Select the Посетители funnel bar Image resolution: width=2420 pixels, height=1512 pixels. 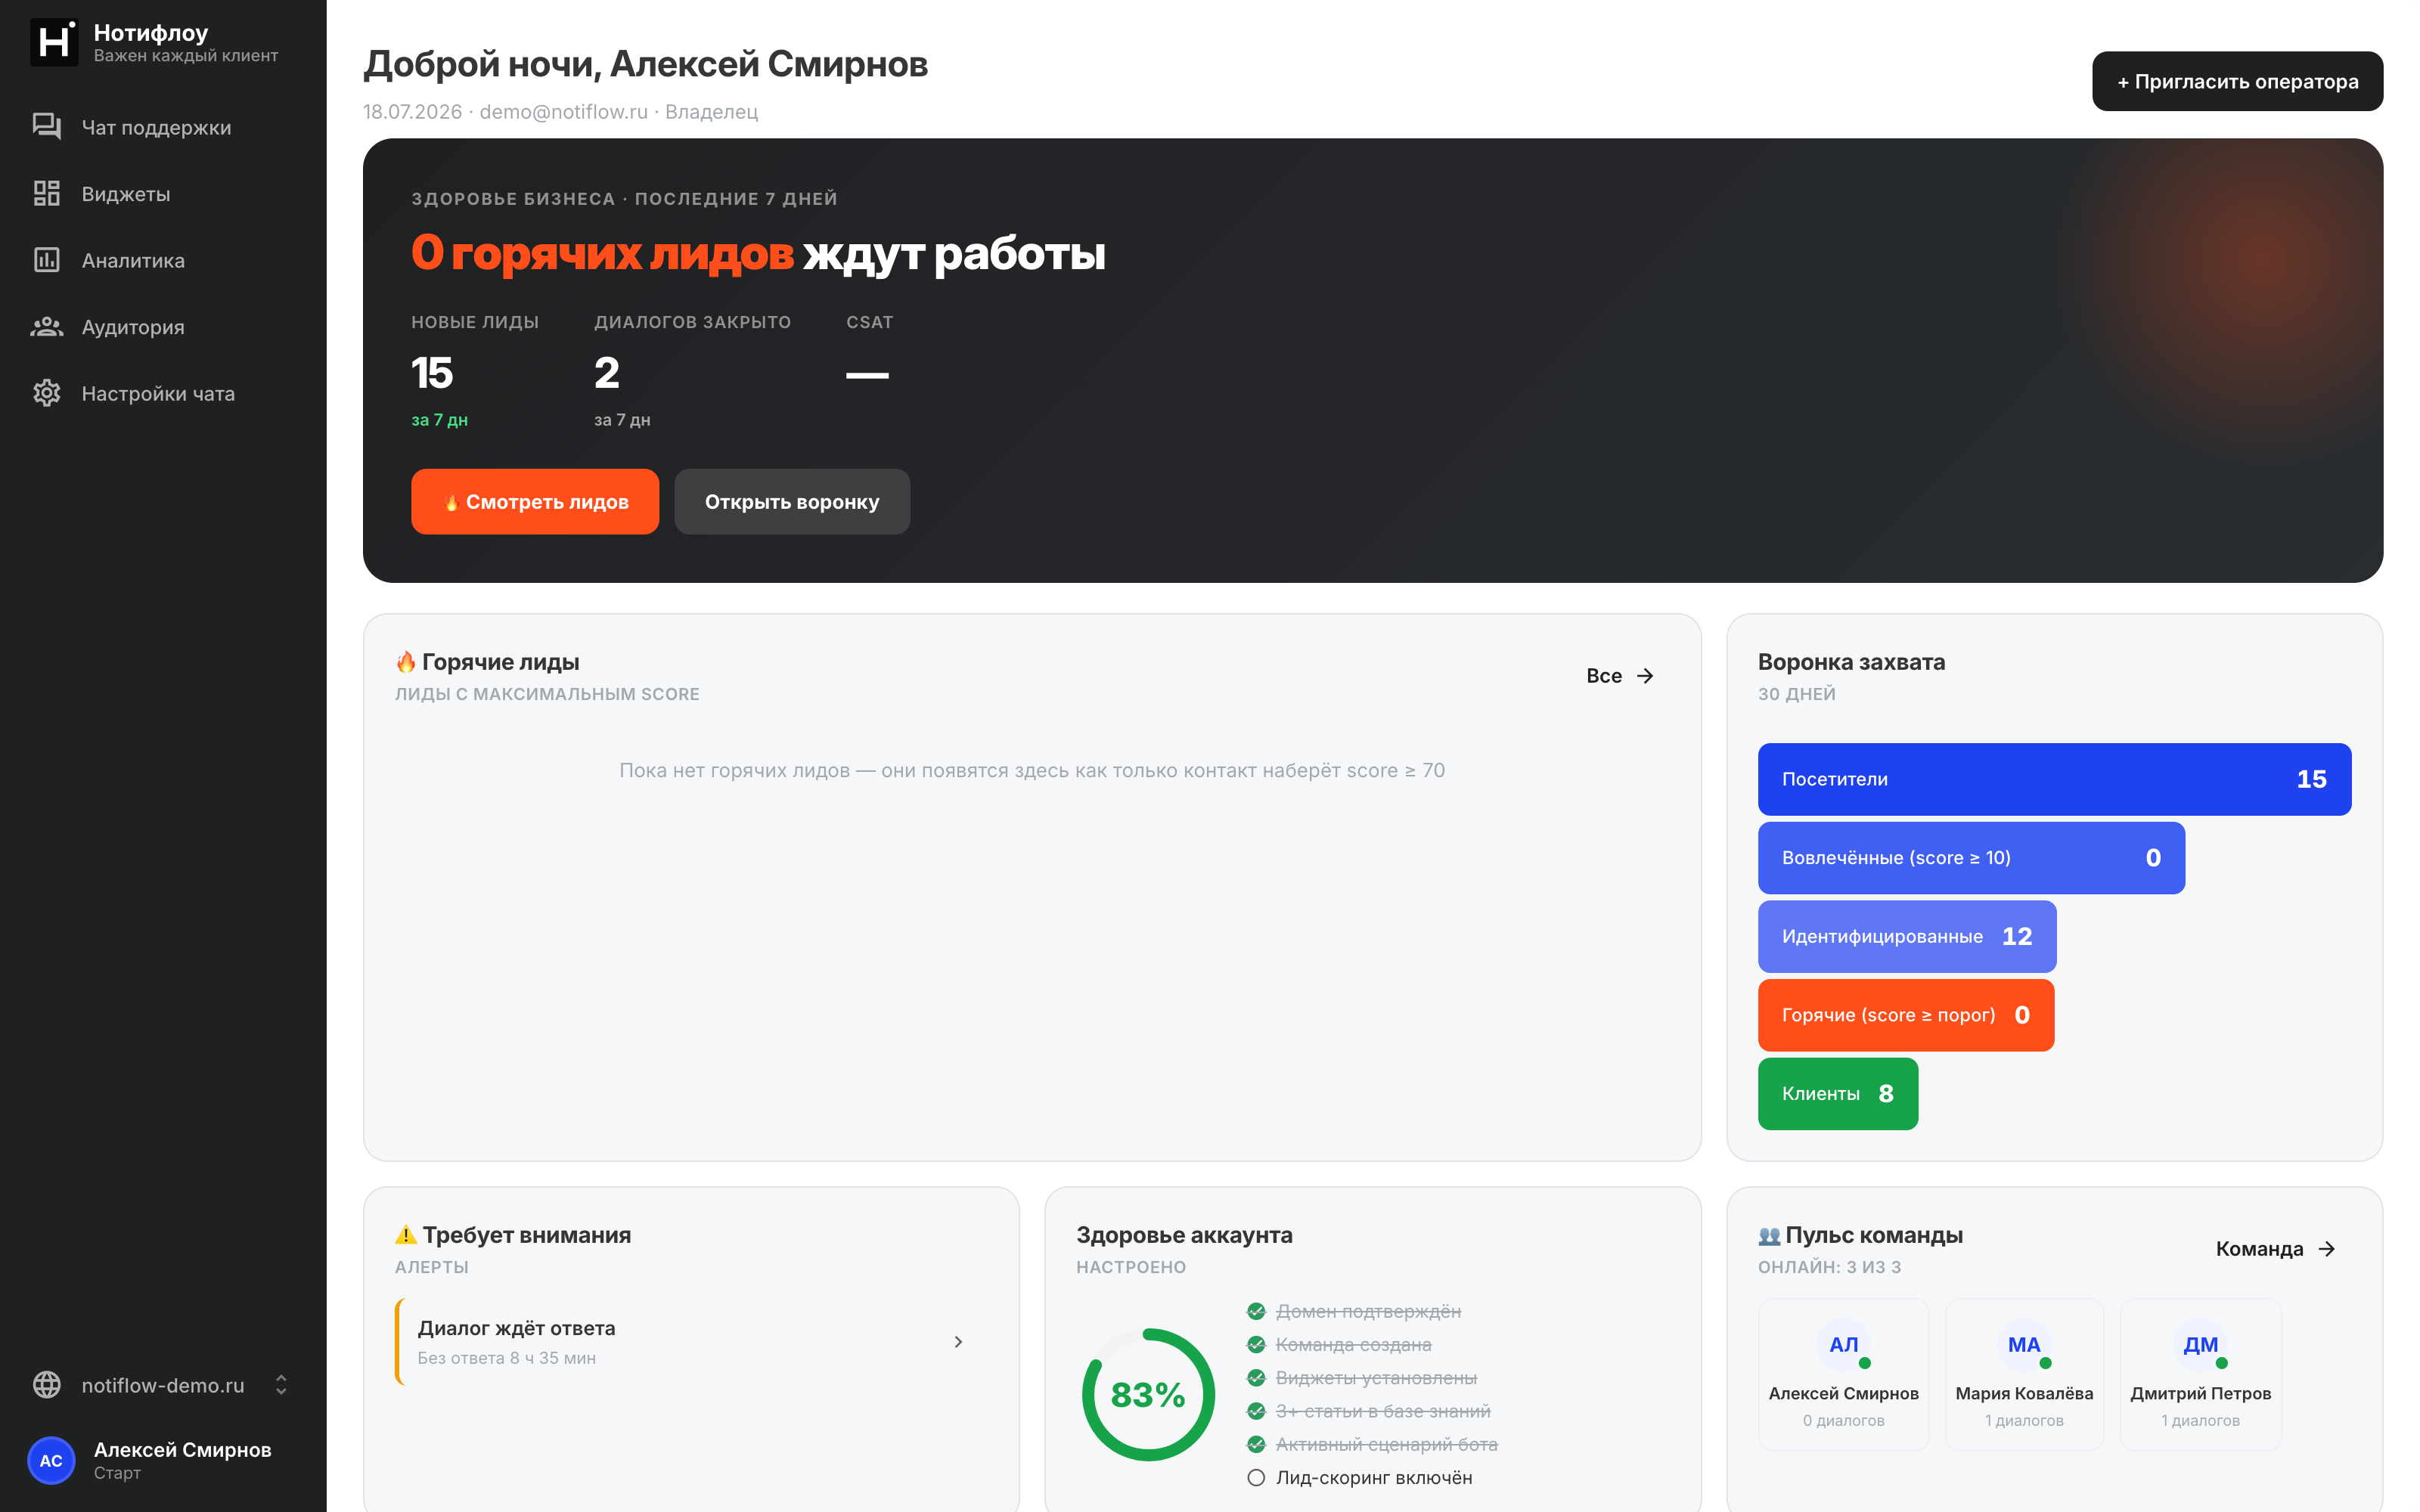(x=2054, y=779)
